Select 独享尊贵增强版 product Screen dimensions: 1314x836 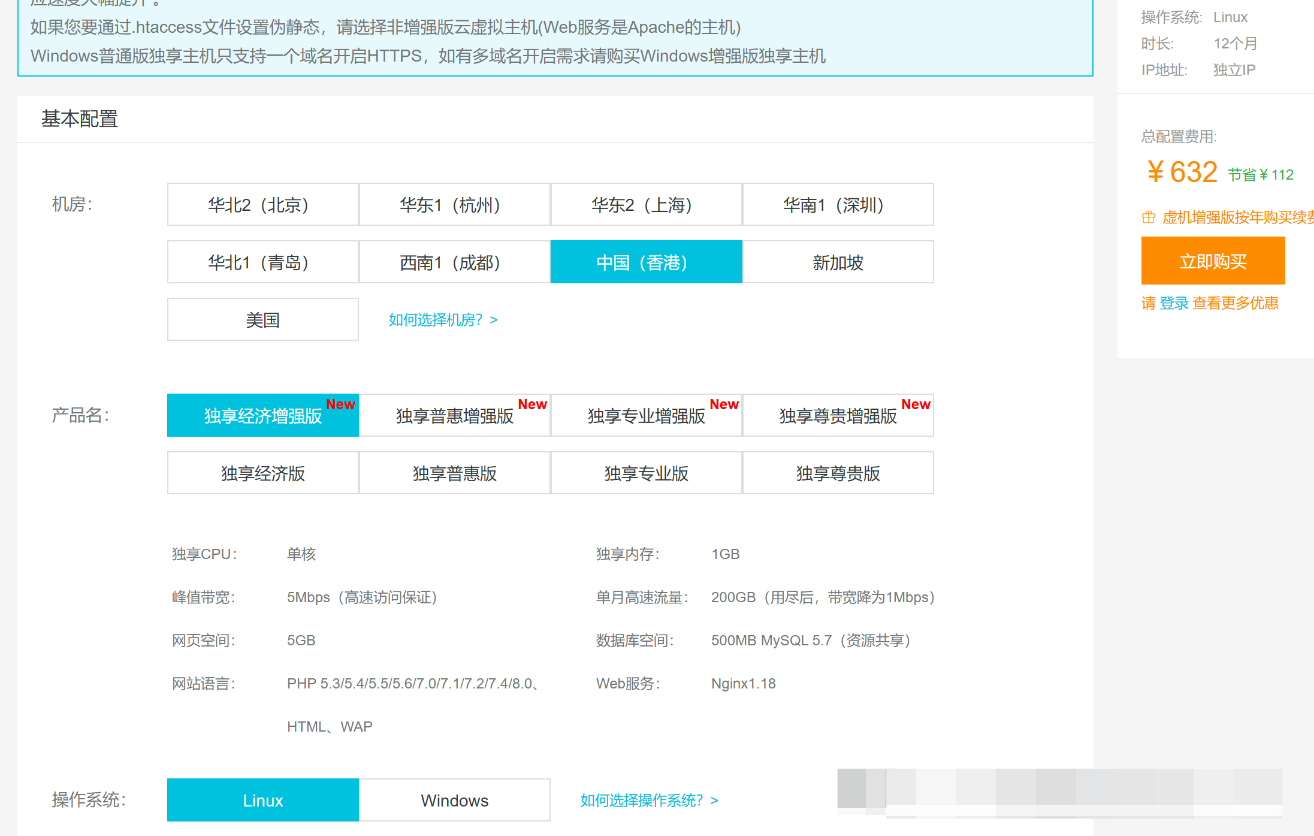(838, 415)
